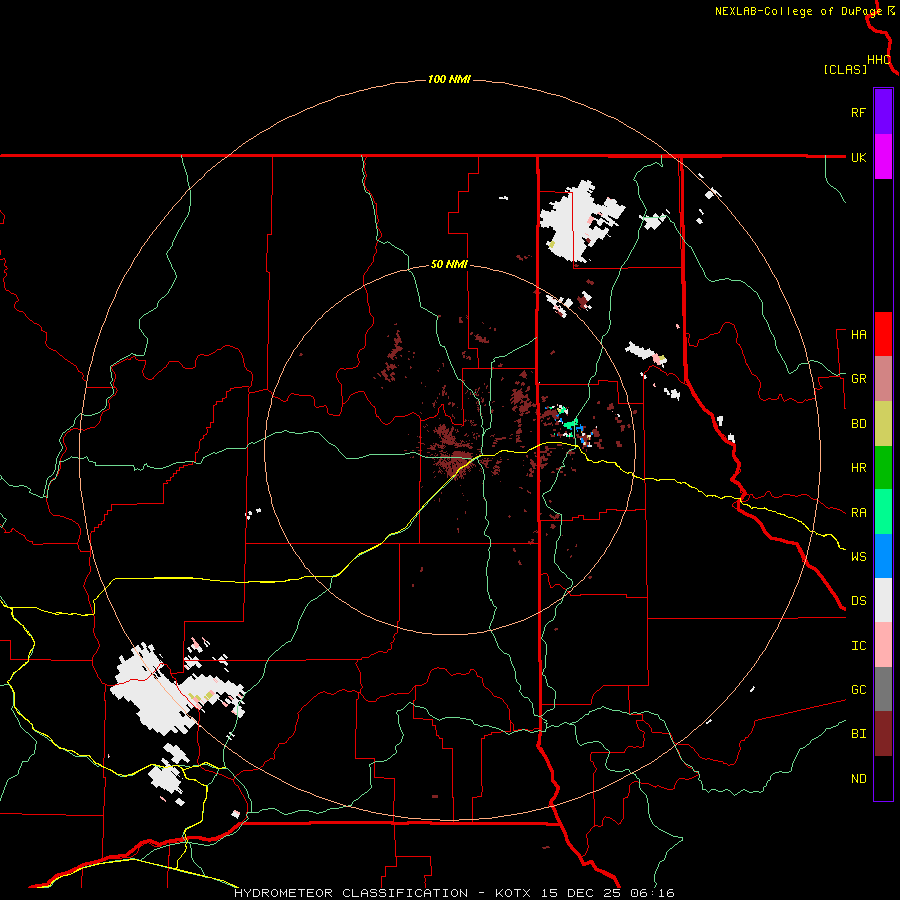Click the pink IC legend swatch
Image resolution: width=900 pixels, height=900 pixels.
pyautogui.click(x=883, y=645)
